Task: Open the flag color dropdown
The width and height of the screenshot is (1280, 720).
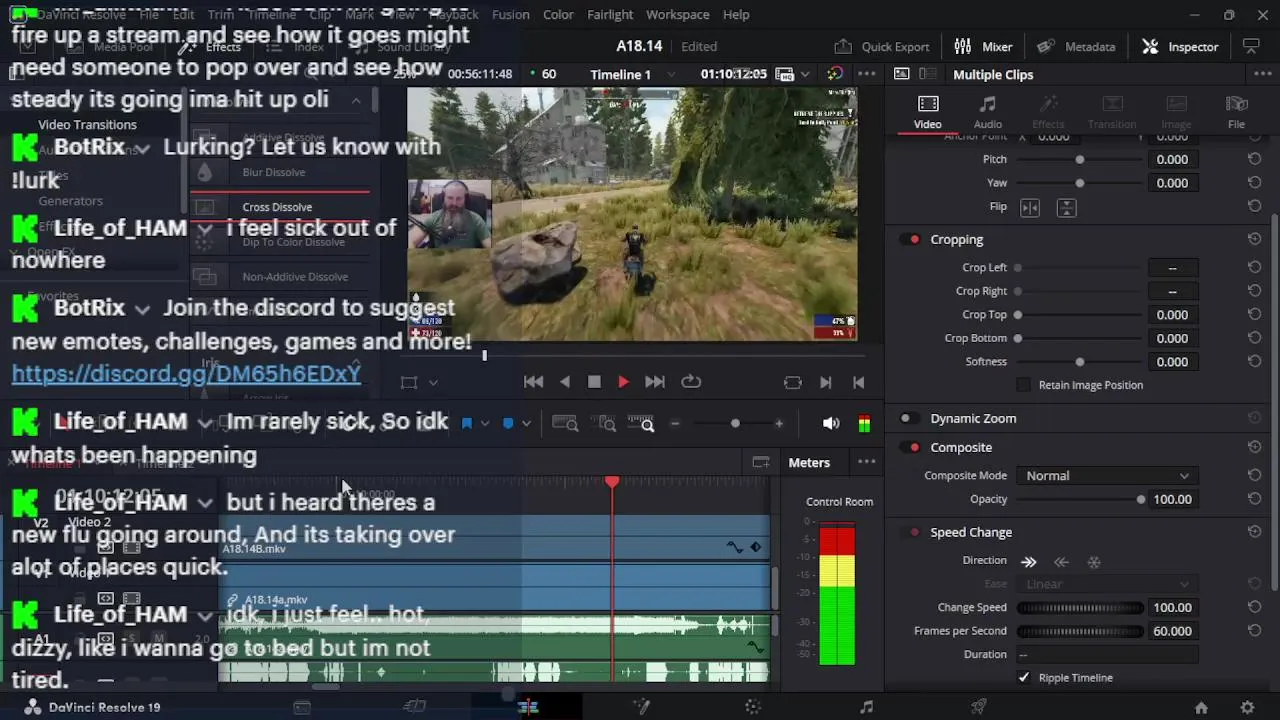Action: click(485, 424)
